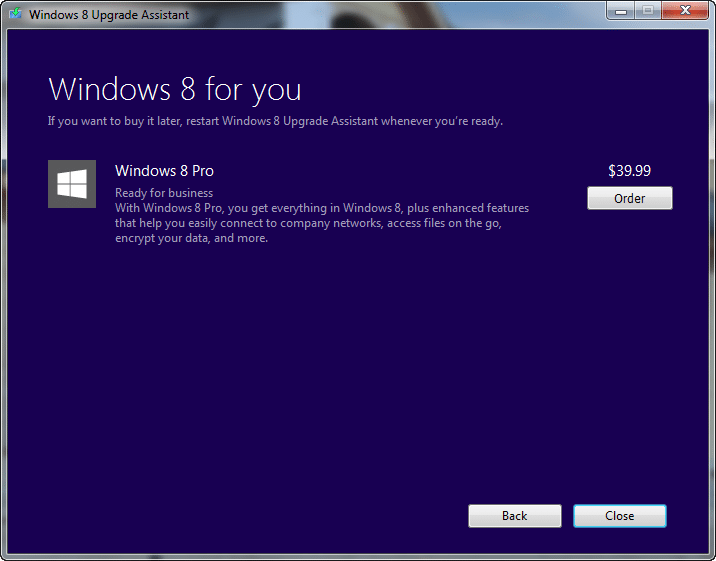This screenshot has width=716, height=561.
Task: Click the 'Ready for business' subtitle
Action: pos(164,193)
